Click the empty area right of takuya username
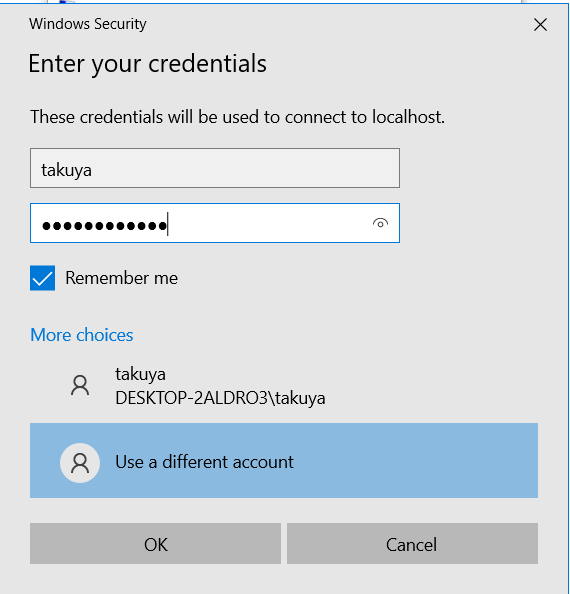This screenshot has width=570, height=594. [x=245, y=168]
